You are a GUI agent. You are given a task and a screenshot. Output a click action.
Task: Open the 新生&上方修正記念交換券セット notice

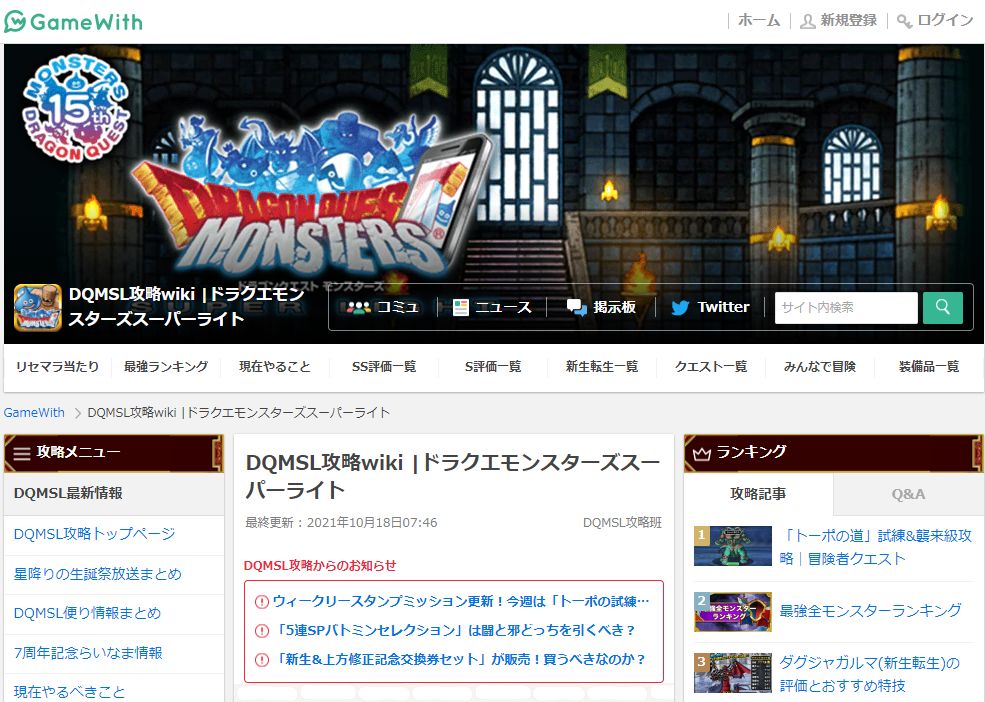click(460, 659)
